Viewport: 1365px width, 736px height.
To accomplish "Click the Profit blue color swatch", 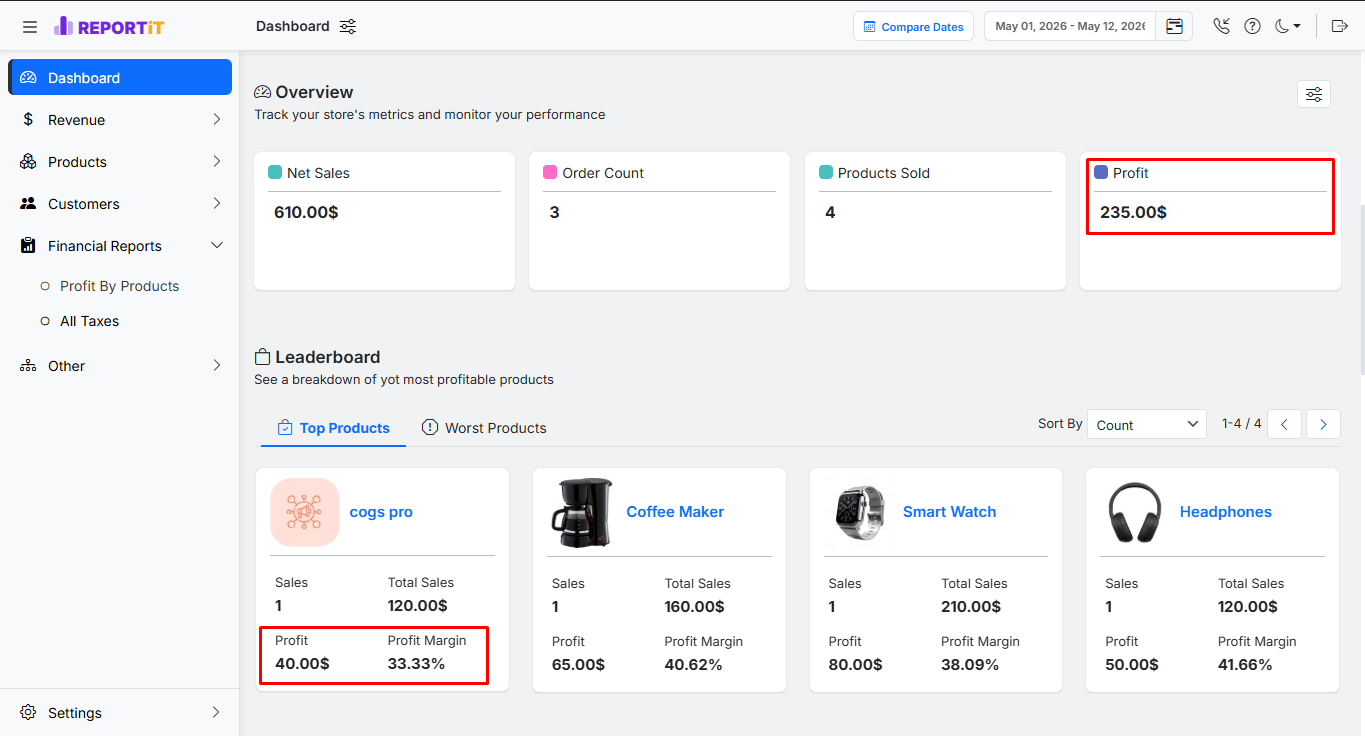I will 1101,172.
